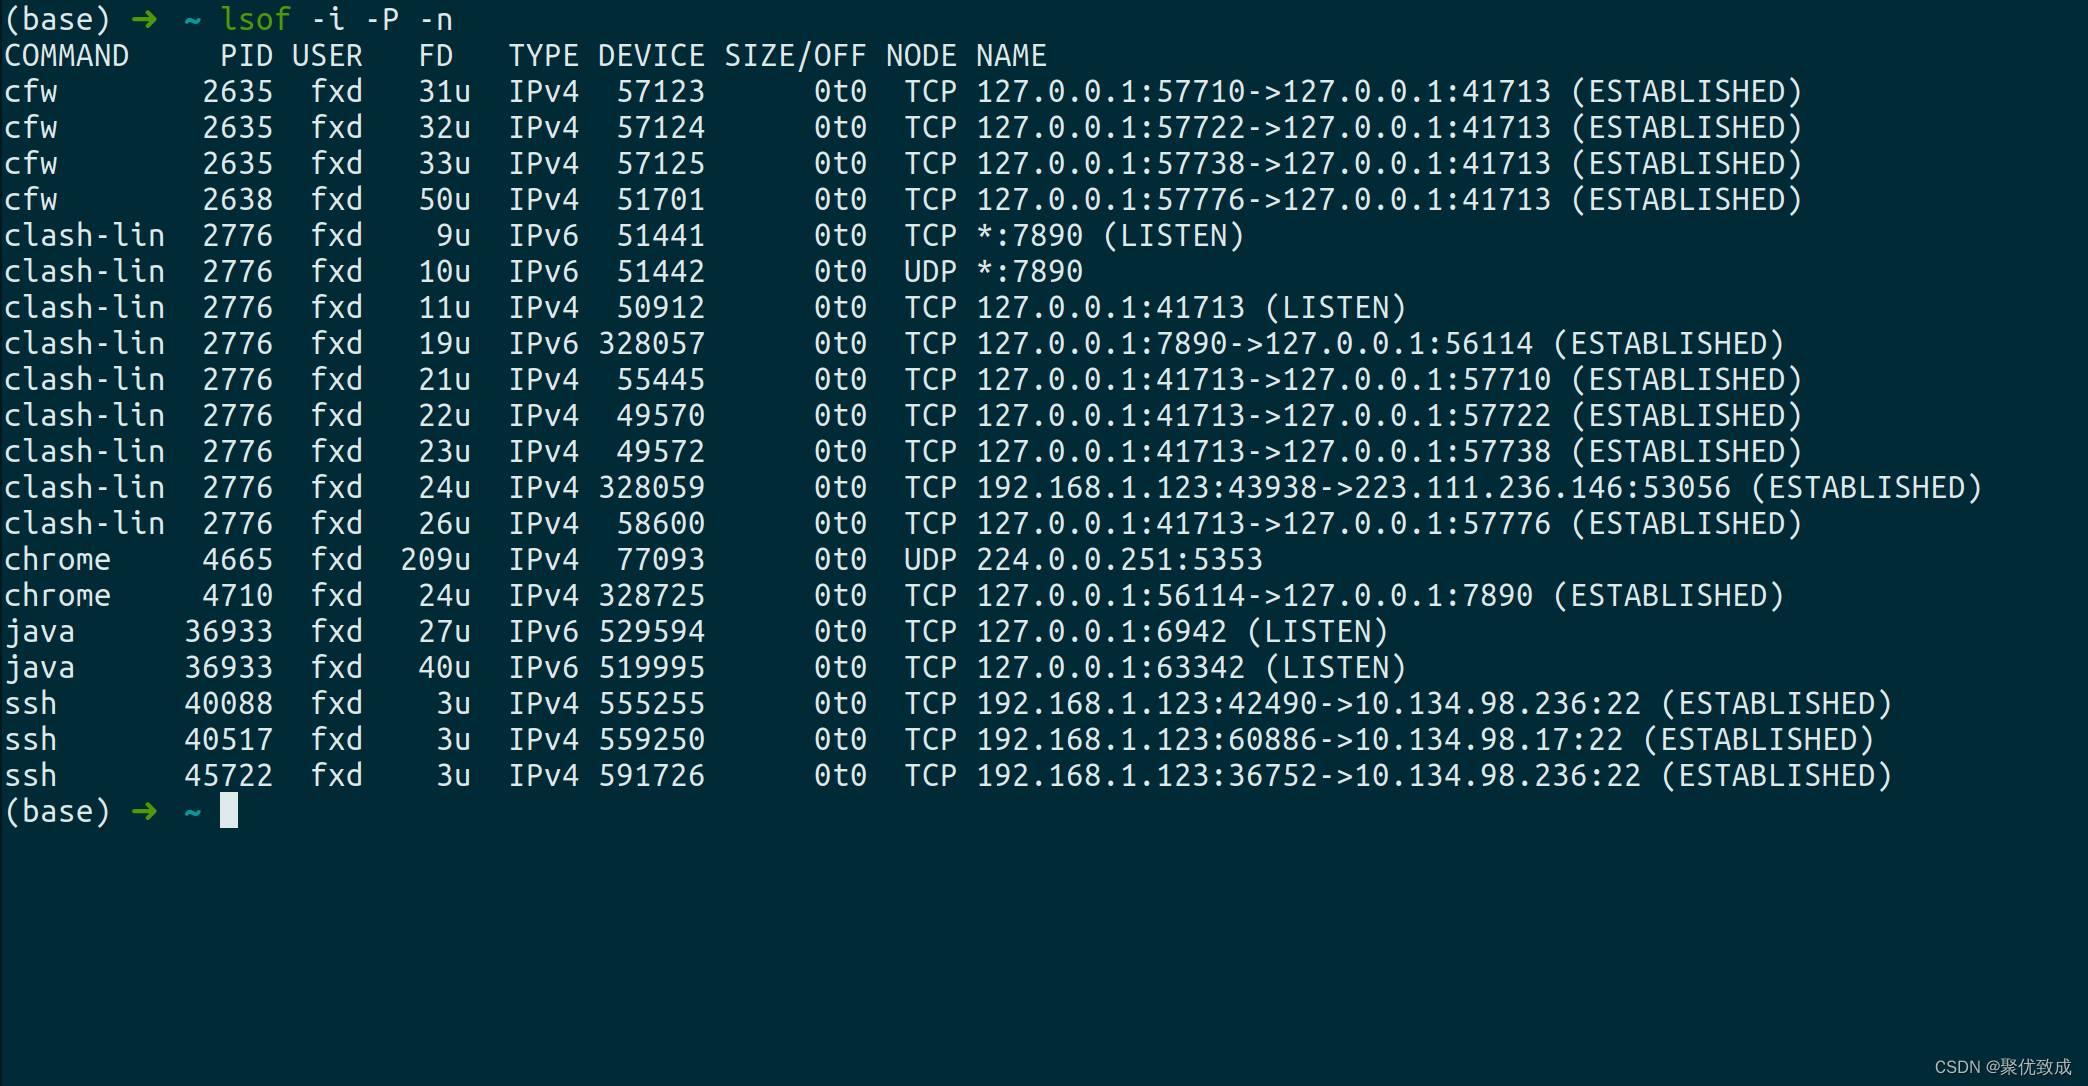Click the CSDN watermark text
The image size is (2088, 1086).
coord(2003,1067)
